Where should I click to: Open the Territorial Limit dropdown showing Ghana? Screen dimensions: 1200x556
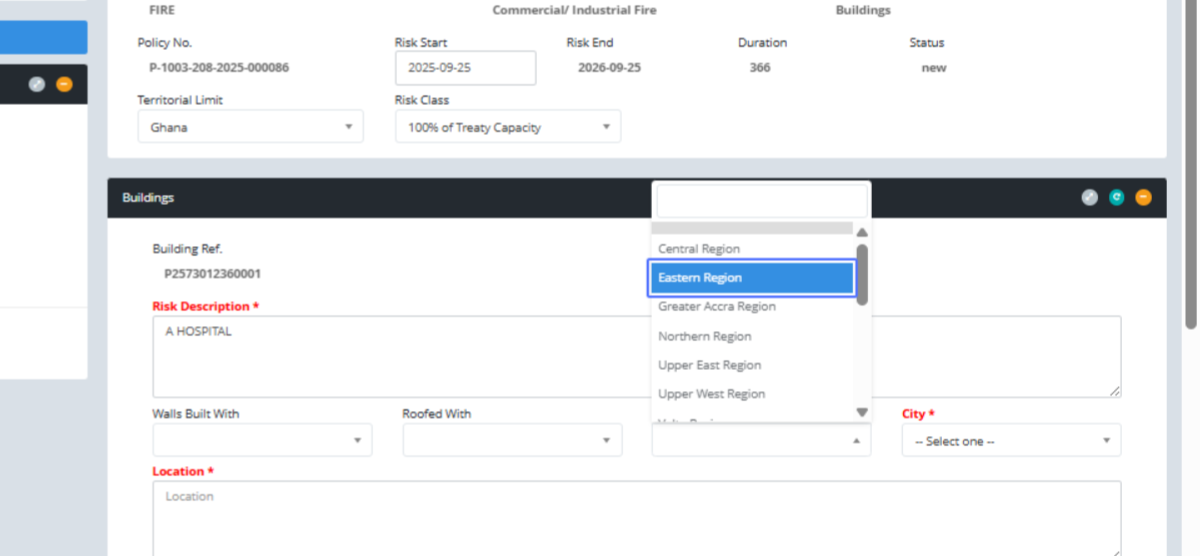coord(250,127)
